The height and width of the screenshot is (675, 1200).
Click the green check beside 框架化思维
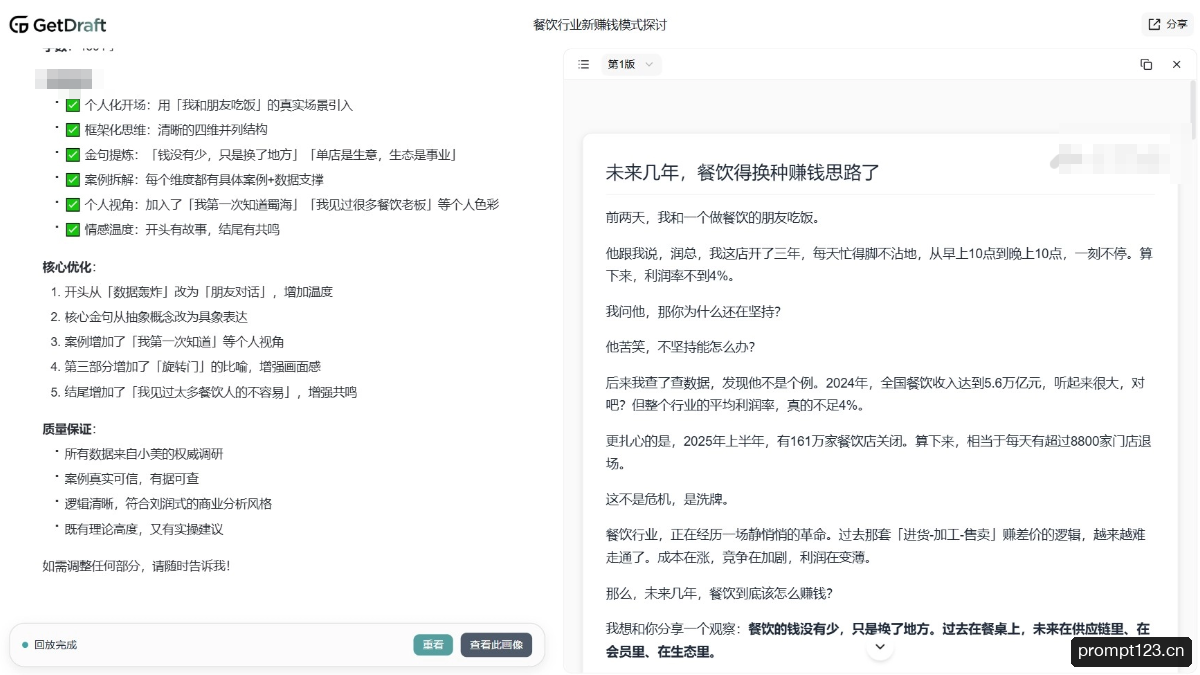pos(72,130)
